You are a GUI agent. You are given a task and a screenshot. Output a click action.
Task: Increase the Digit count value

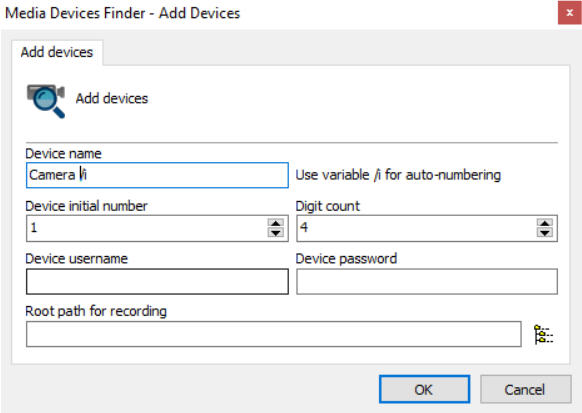click(545, 223)
